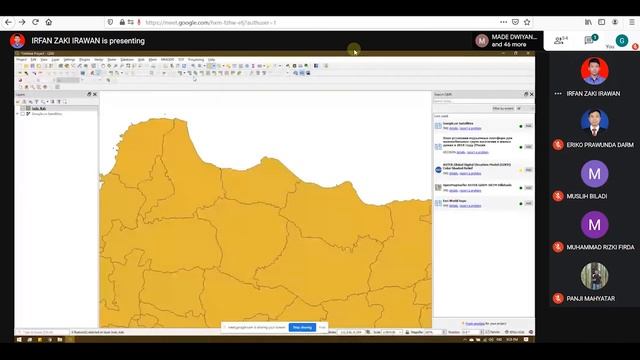Expand all layers in Layers panel
Viewport: 640px width, 360px height.
tap(53, 102)
